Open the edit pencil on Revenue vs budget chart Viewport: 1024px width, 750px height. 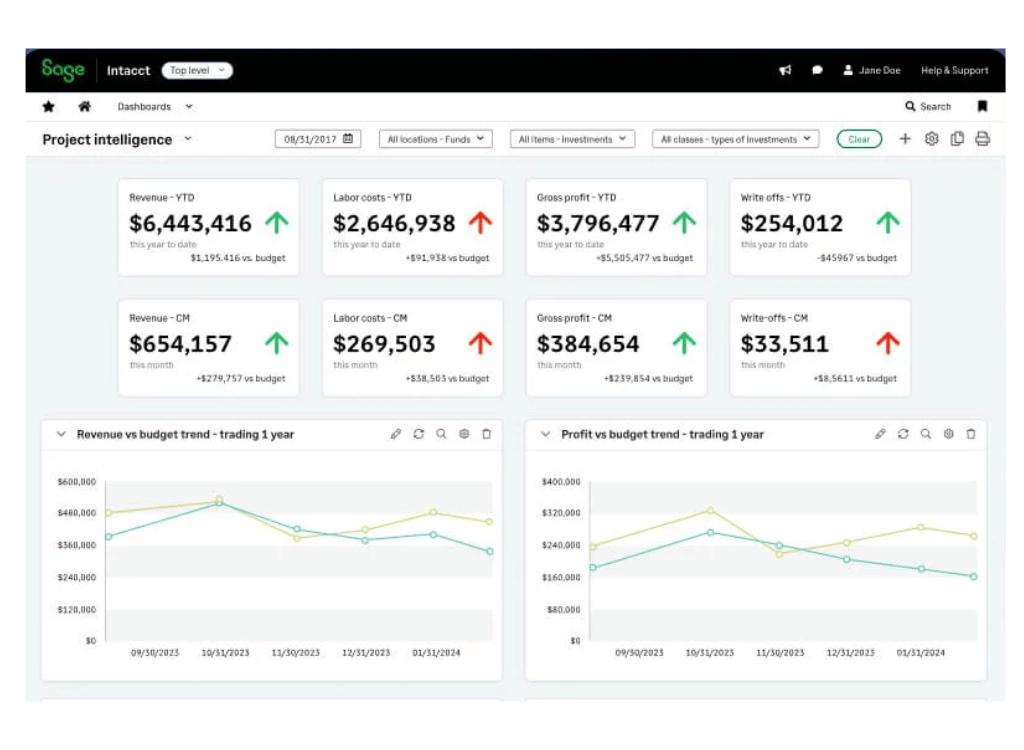(x=397, y=434)
